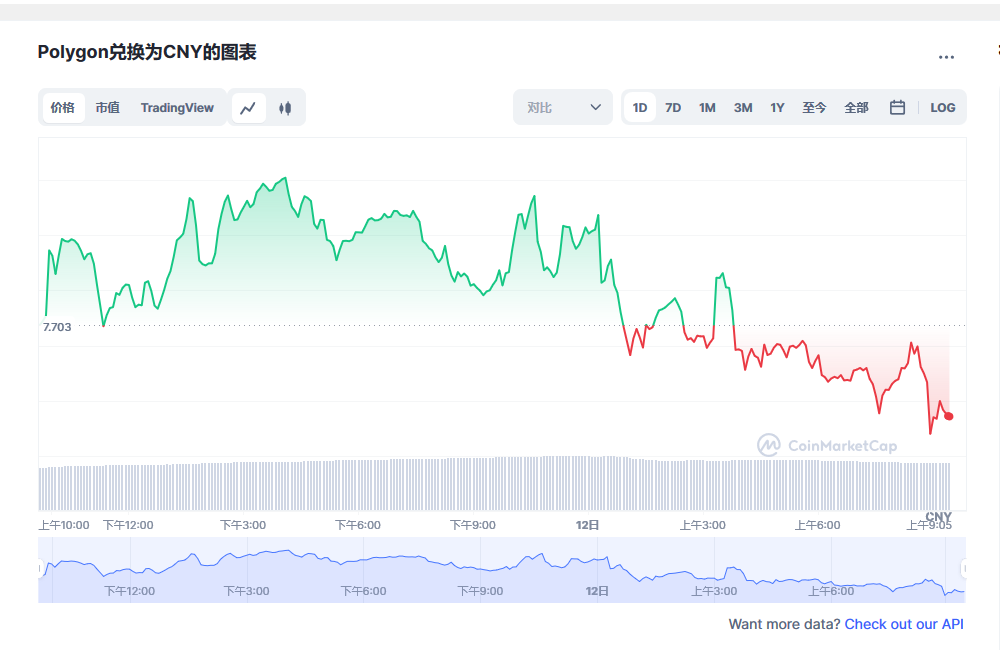
Task: Click the 上午10:00 axis label
Action: click(x=64, y=525)
